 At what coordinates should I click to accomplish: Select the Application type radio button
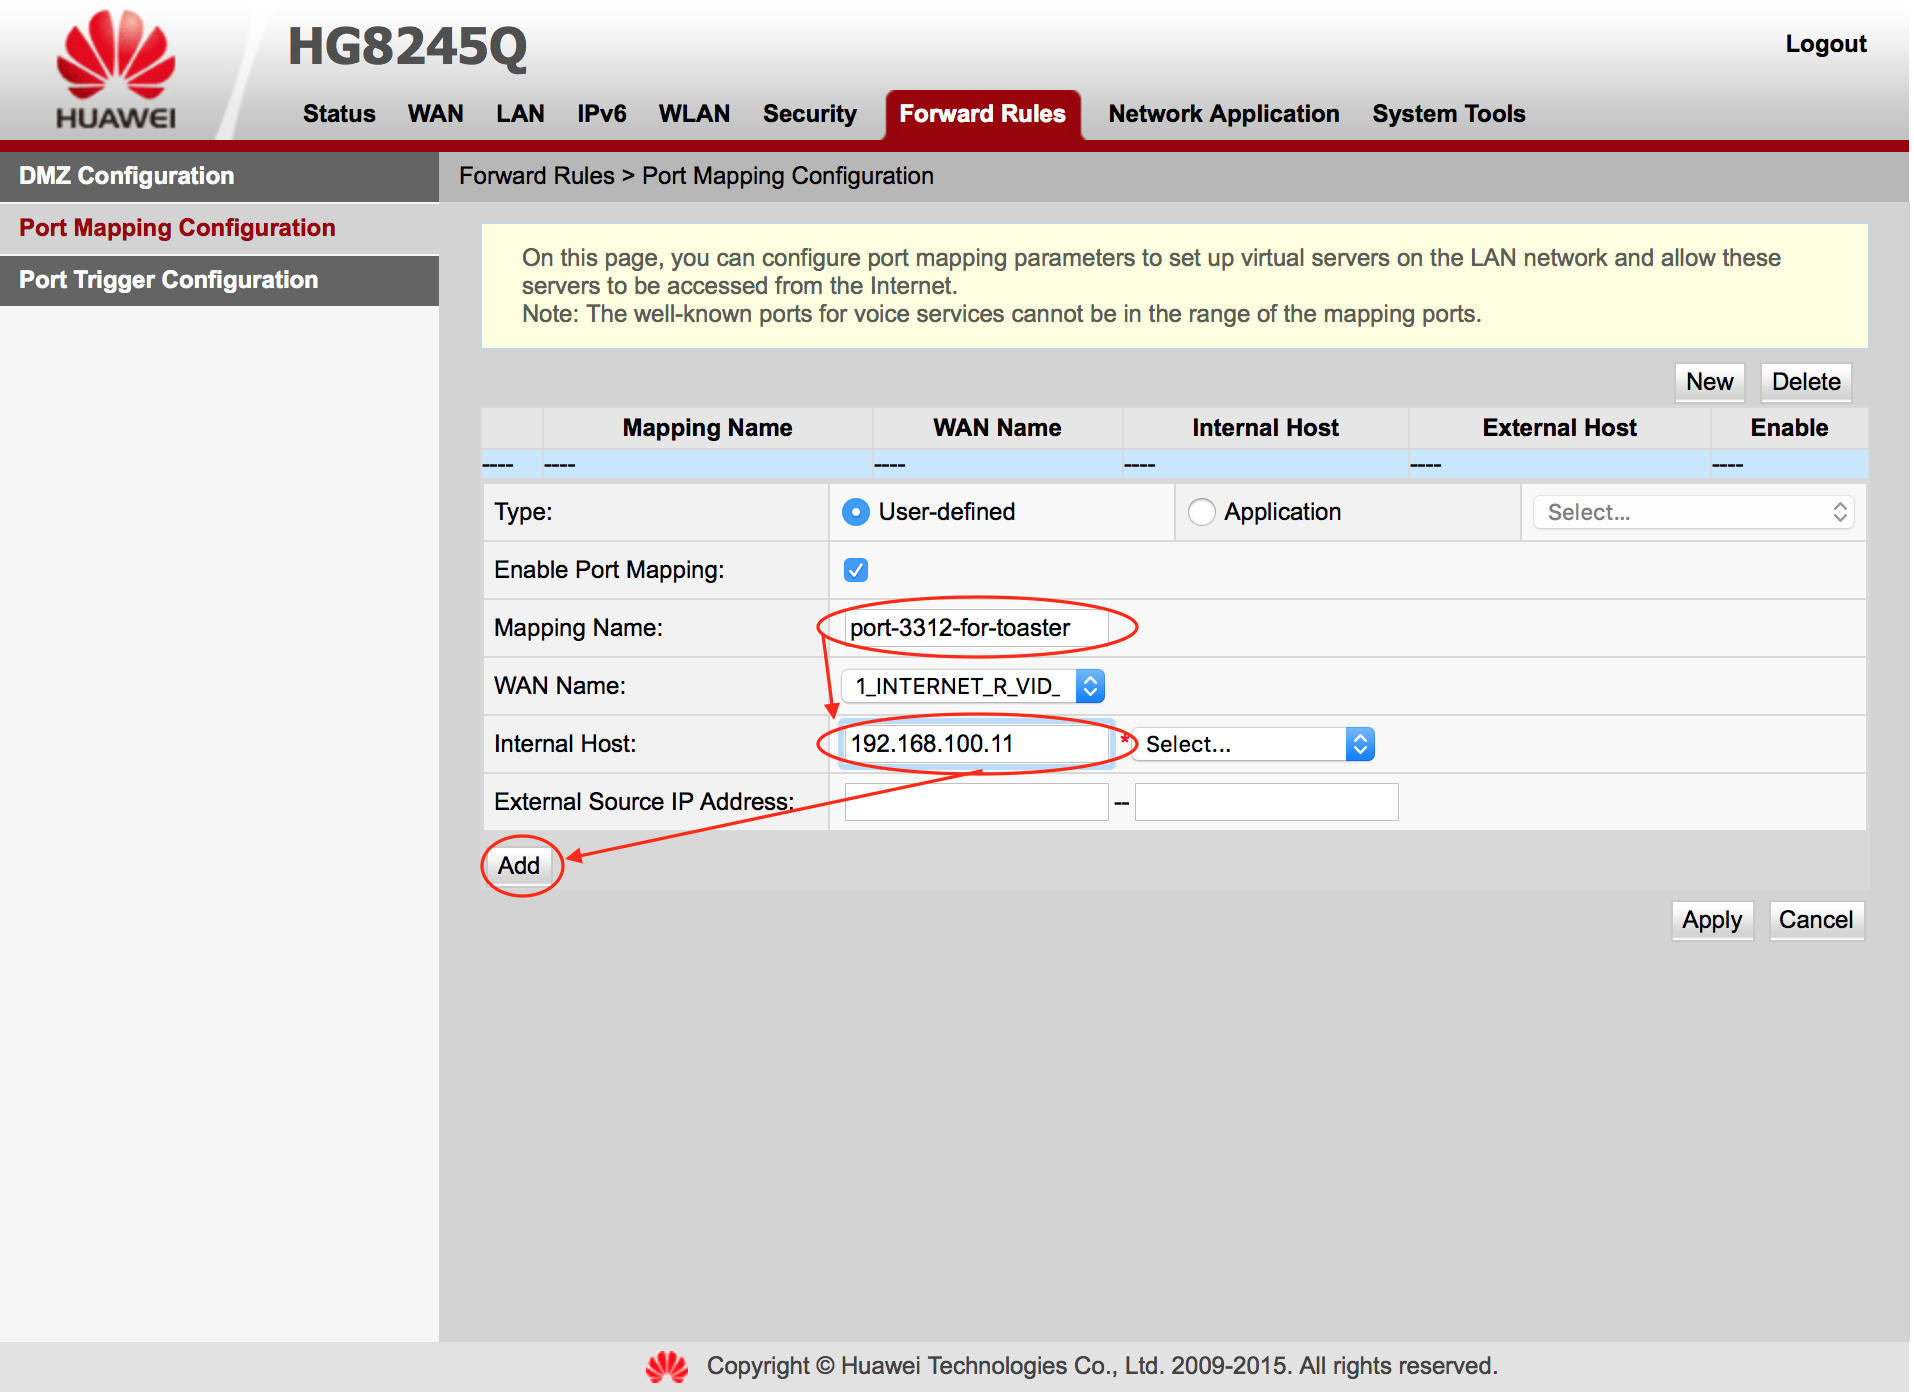click(1201, 512)
